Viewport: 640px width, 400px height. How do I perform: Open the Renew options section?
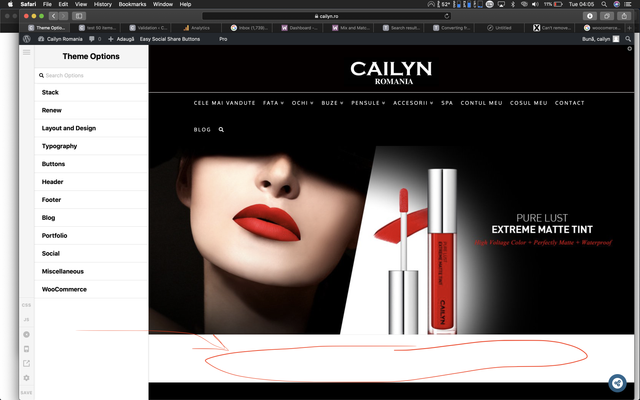(91, 110)
